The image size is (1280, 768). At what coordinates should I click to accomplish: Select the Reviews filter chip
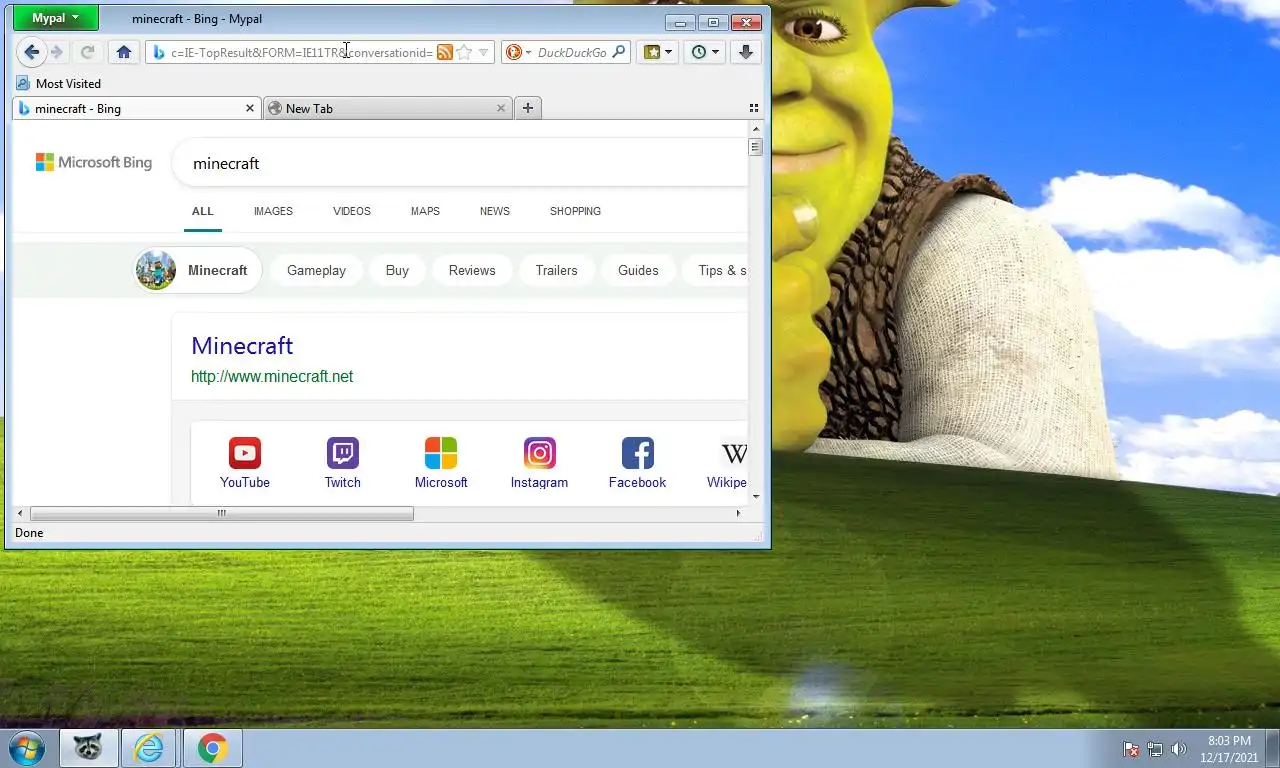tap(472, 270)
